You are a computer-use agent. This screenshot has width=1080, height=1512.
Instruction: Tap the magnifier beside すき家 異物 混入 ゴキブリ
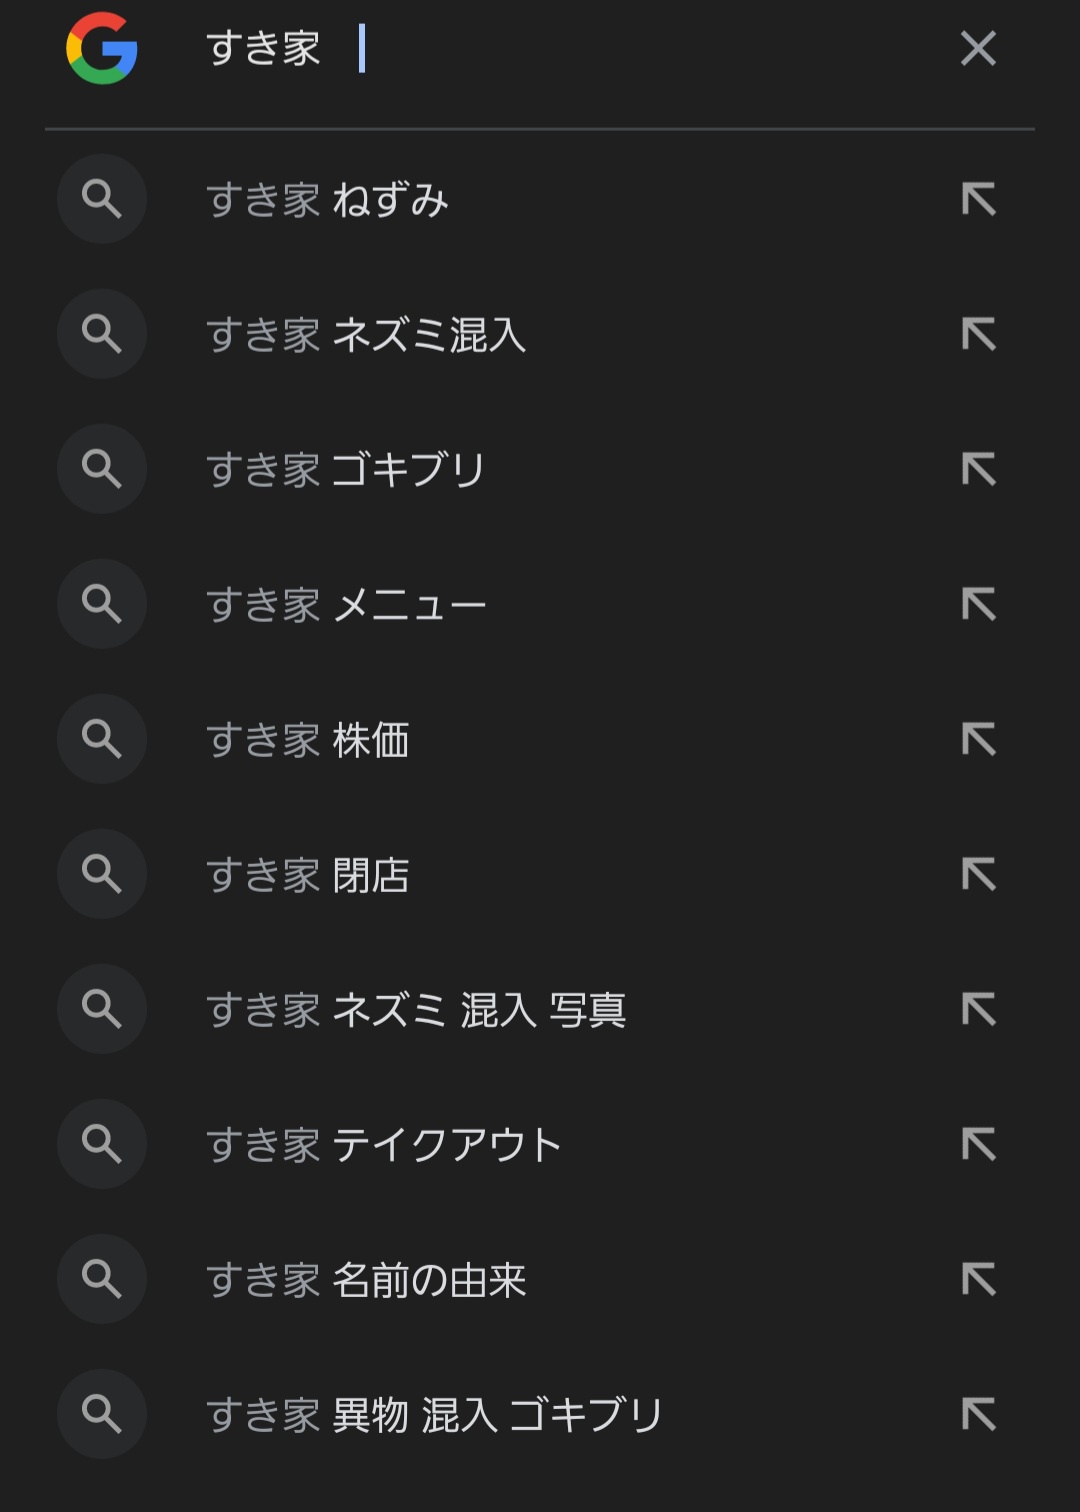102,1414
